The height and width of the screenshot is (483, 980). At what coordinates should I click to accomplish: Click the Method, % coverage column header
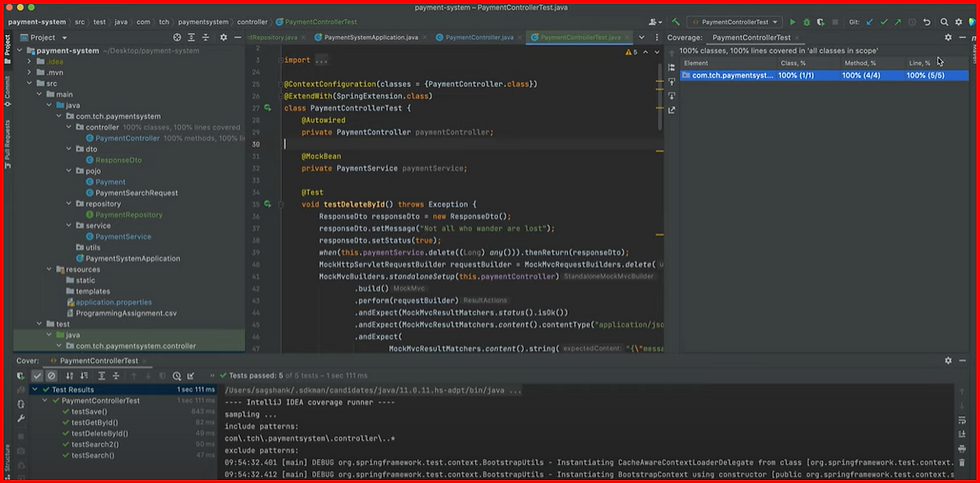tap(860, 63)
